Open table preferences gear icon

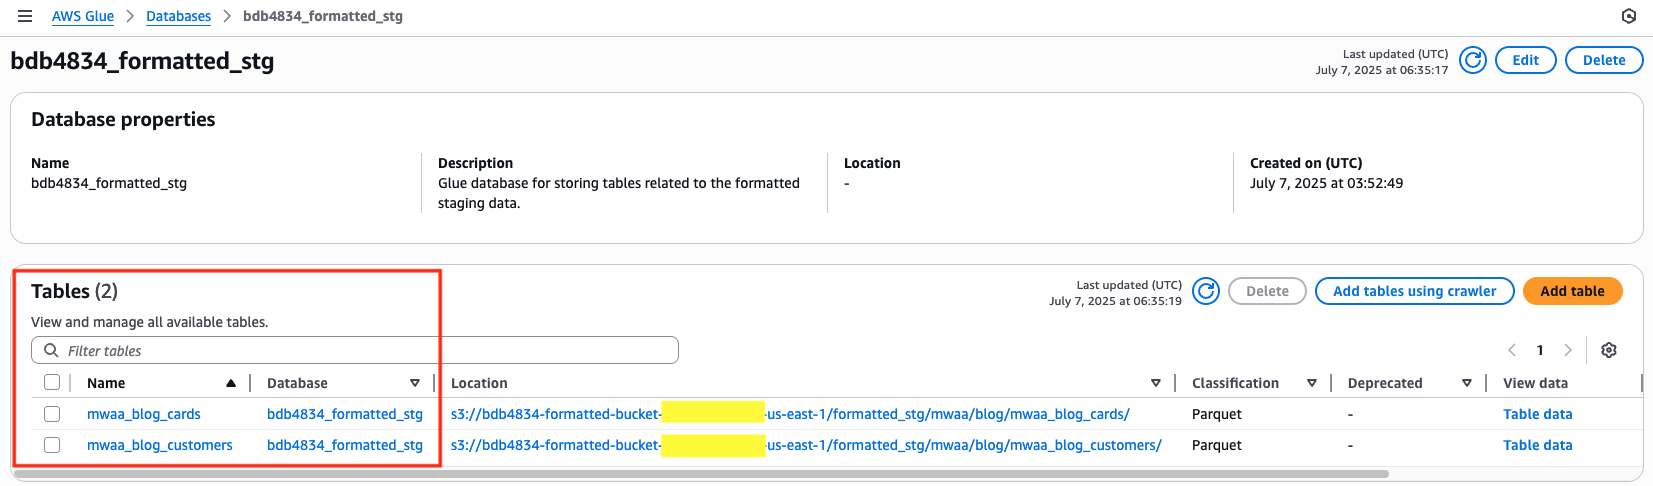(x=1608, y=350)
